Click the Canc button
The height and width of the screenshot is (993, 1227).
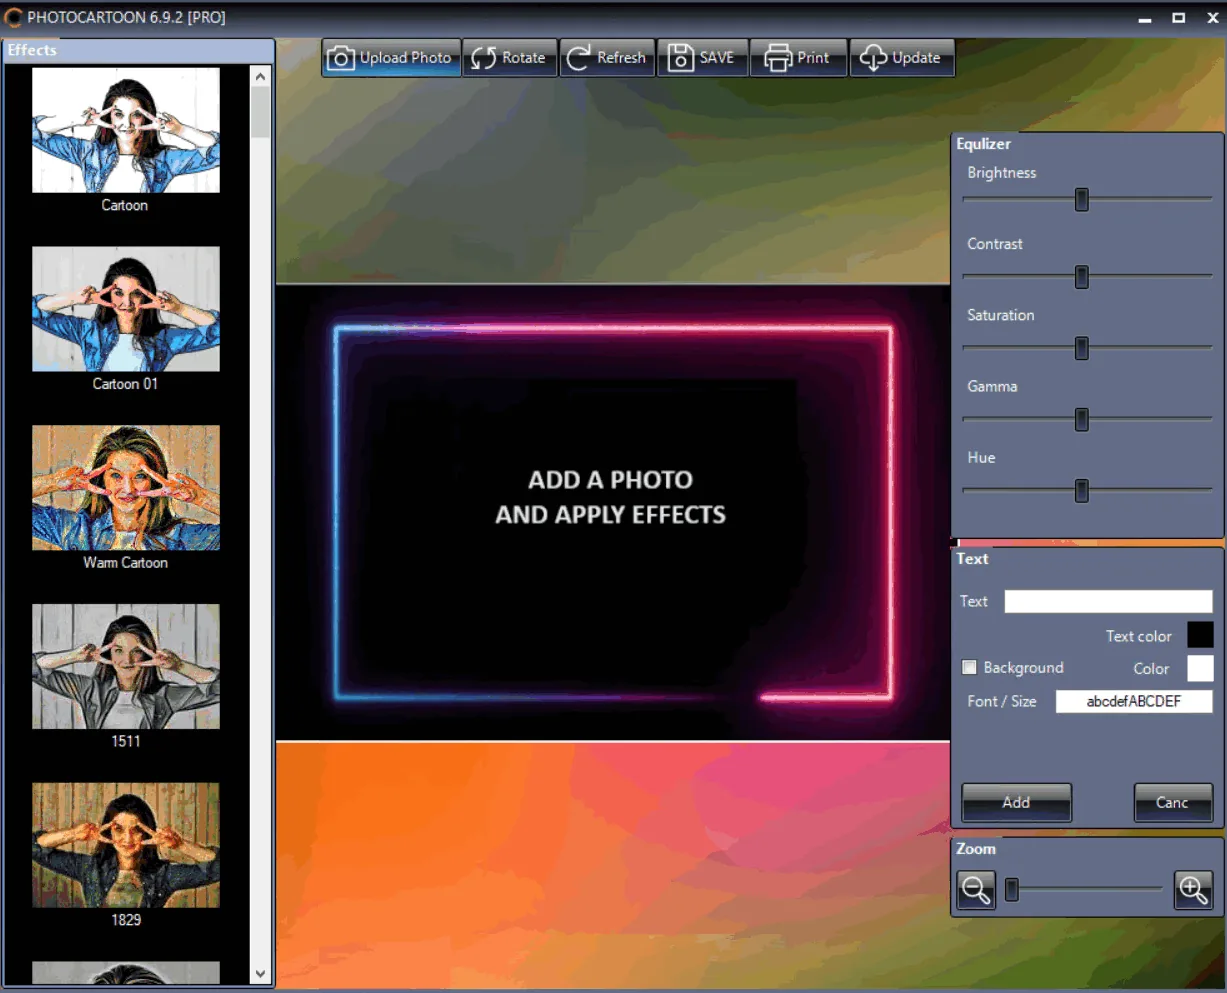(x=1173, y=802)
